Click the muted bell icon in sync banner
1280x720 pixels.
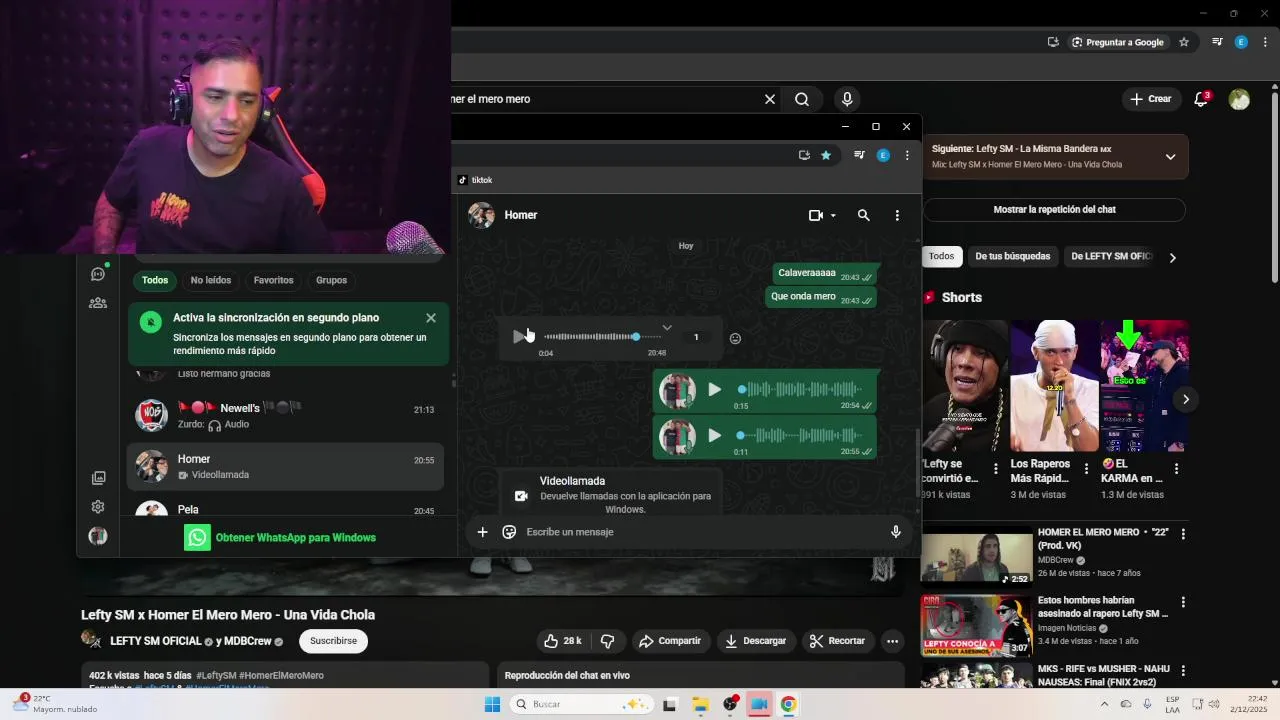[x=150, y=322]
